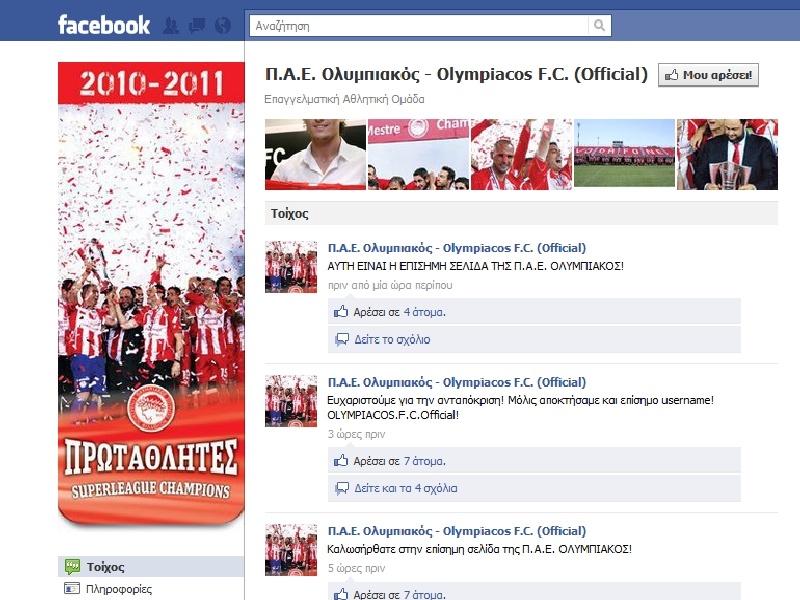This screenshot has height=600, width=800.
Task: Open the author link of the 'Καλωσήρθατε' post
Action: [457, 531]
